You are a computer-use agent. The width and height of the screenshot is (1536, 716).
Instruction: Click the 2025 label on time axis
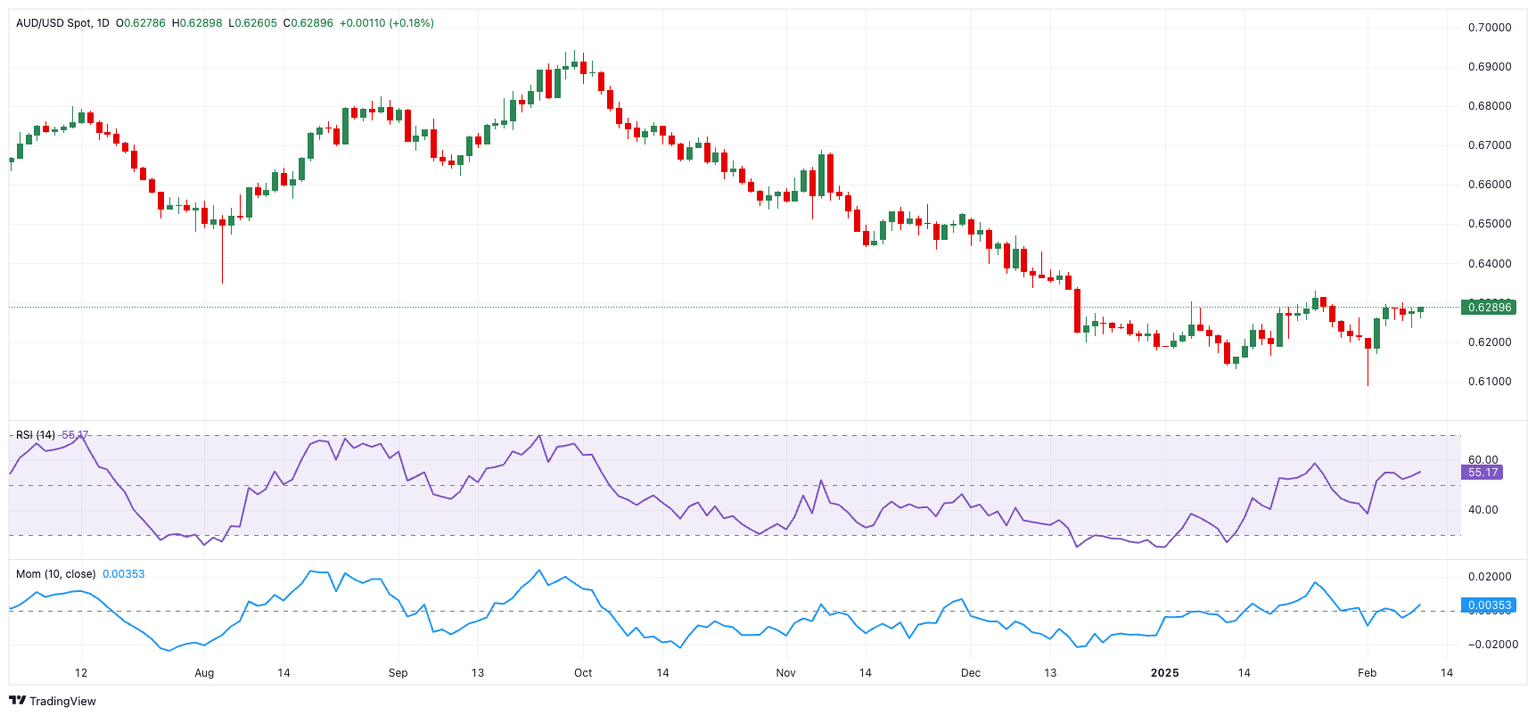coord(1165,673)
